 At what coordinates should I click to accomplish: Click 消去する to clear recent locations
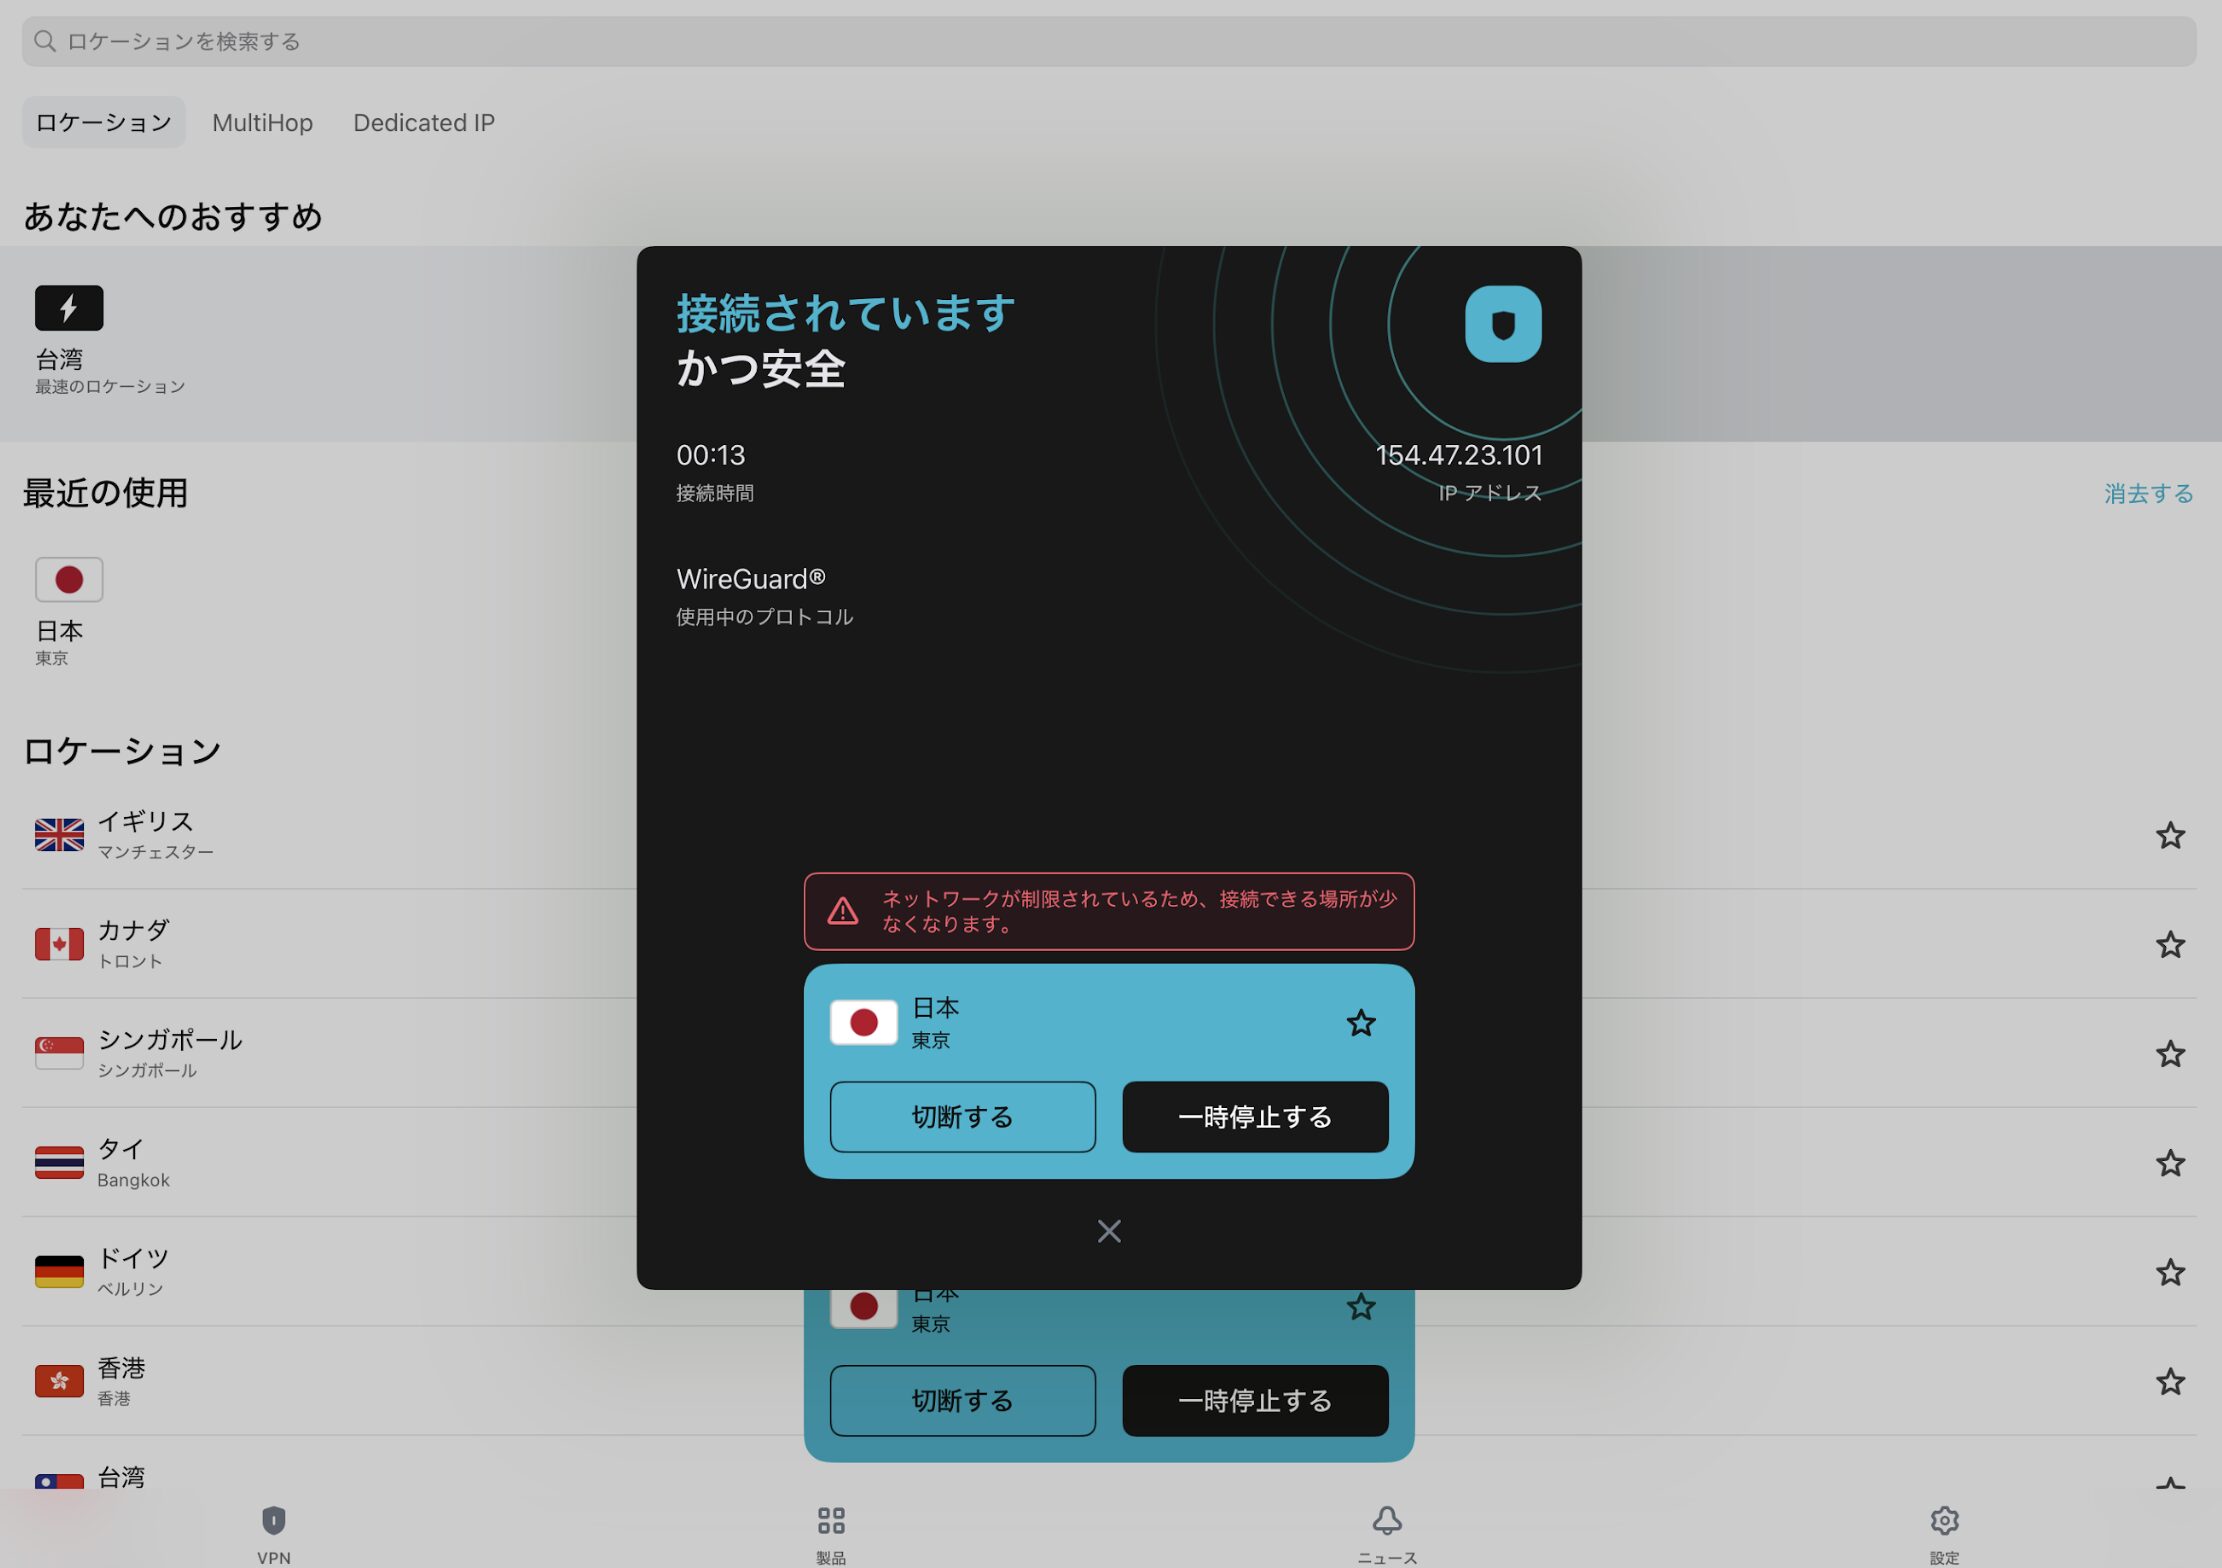pyautogui.click(x=2147, y=493)
